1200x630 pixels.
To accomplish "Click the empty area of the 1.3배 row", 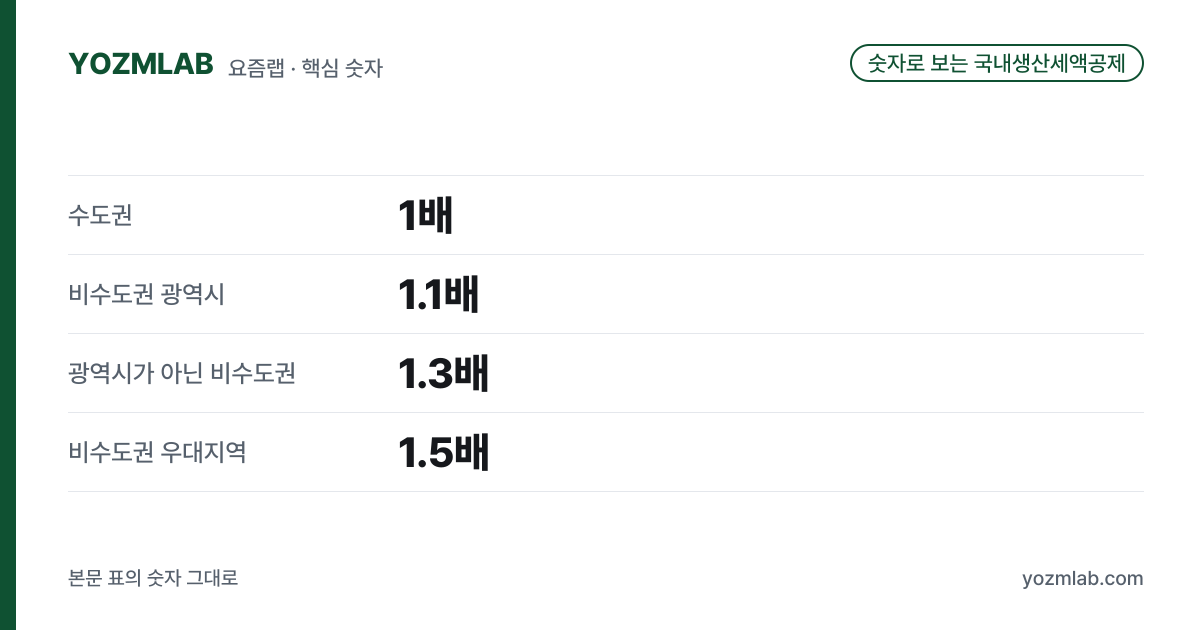I will [815, 373].
